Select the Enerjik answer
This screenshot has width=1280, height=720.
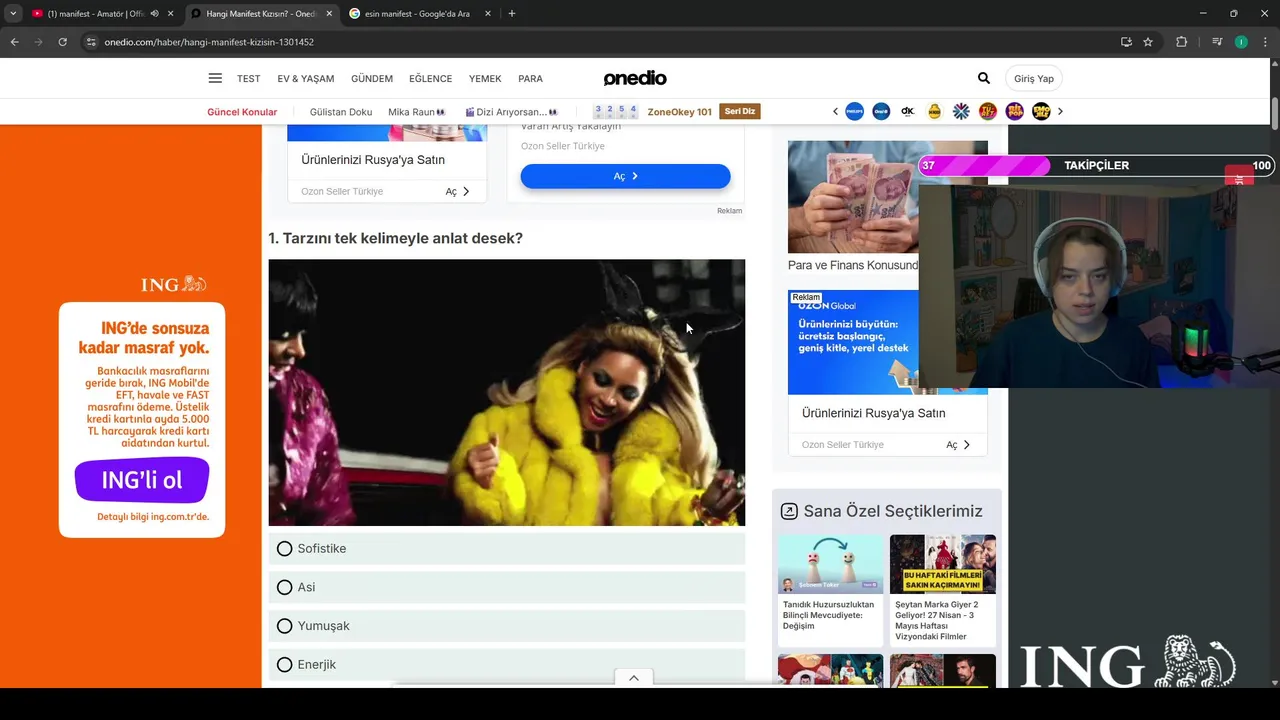click(x=507, y=664)
